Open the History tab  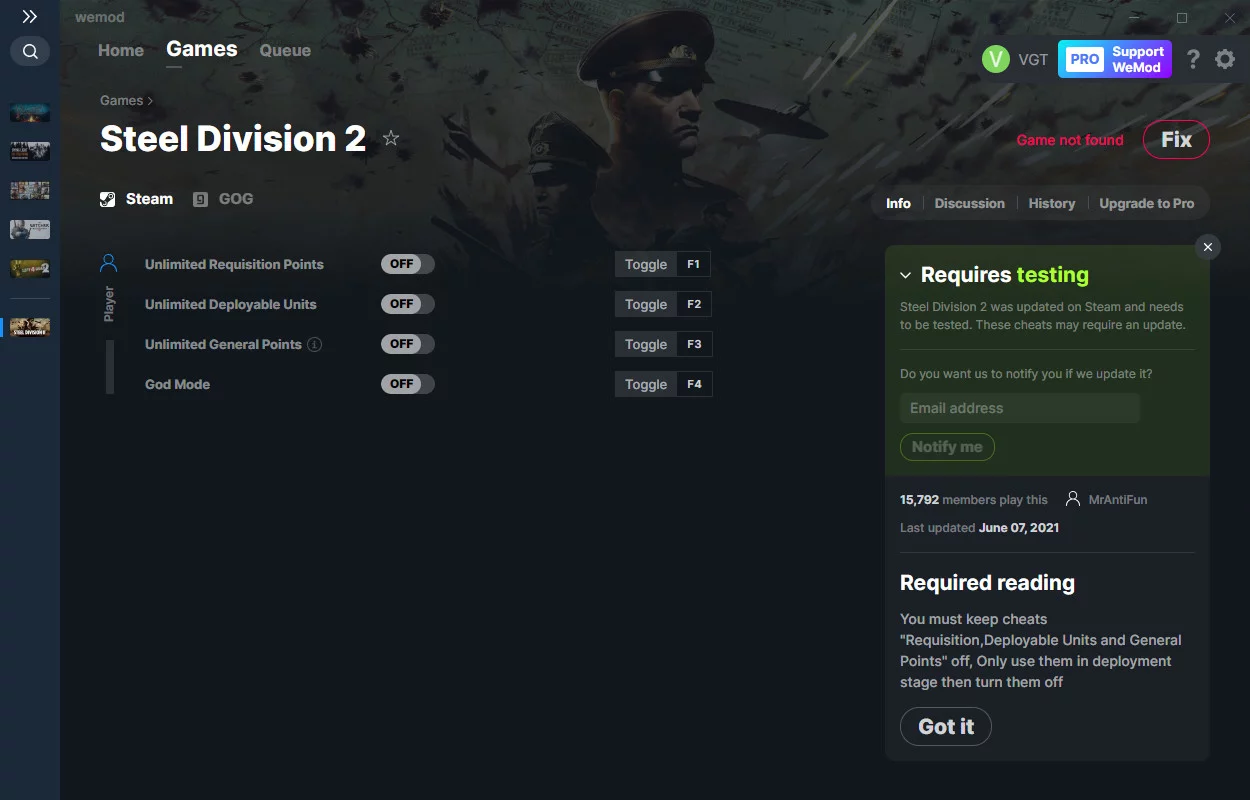click(x=1052, y=203)
